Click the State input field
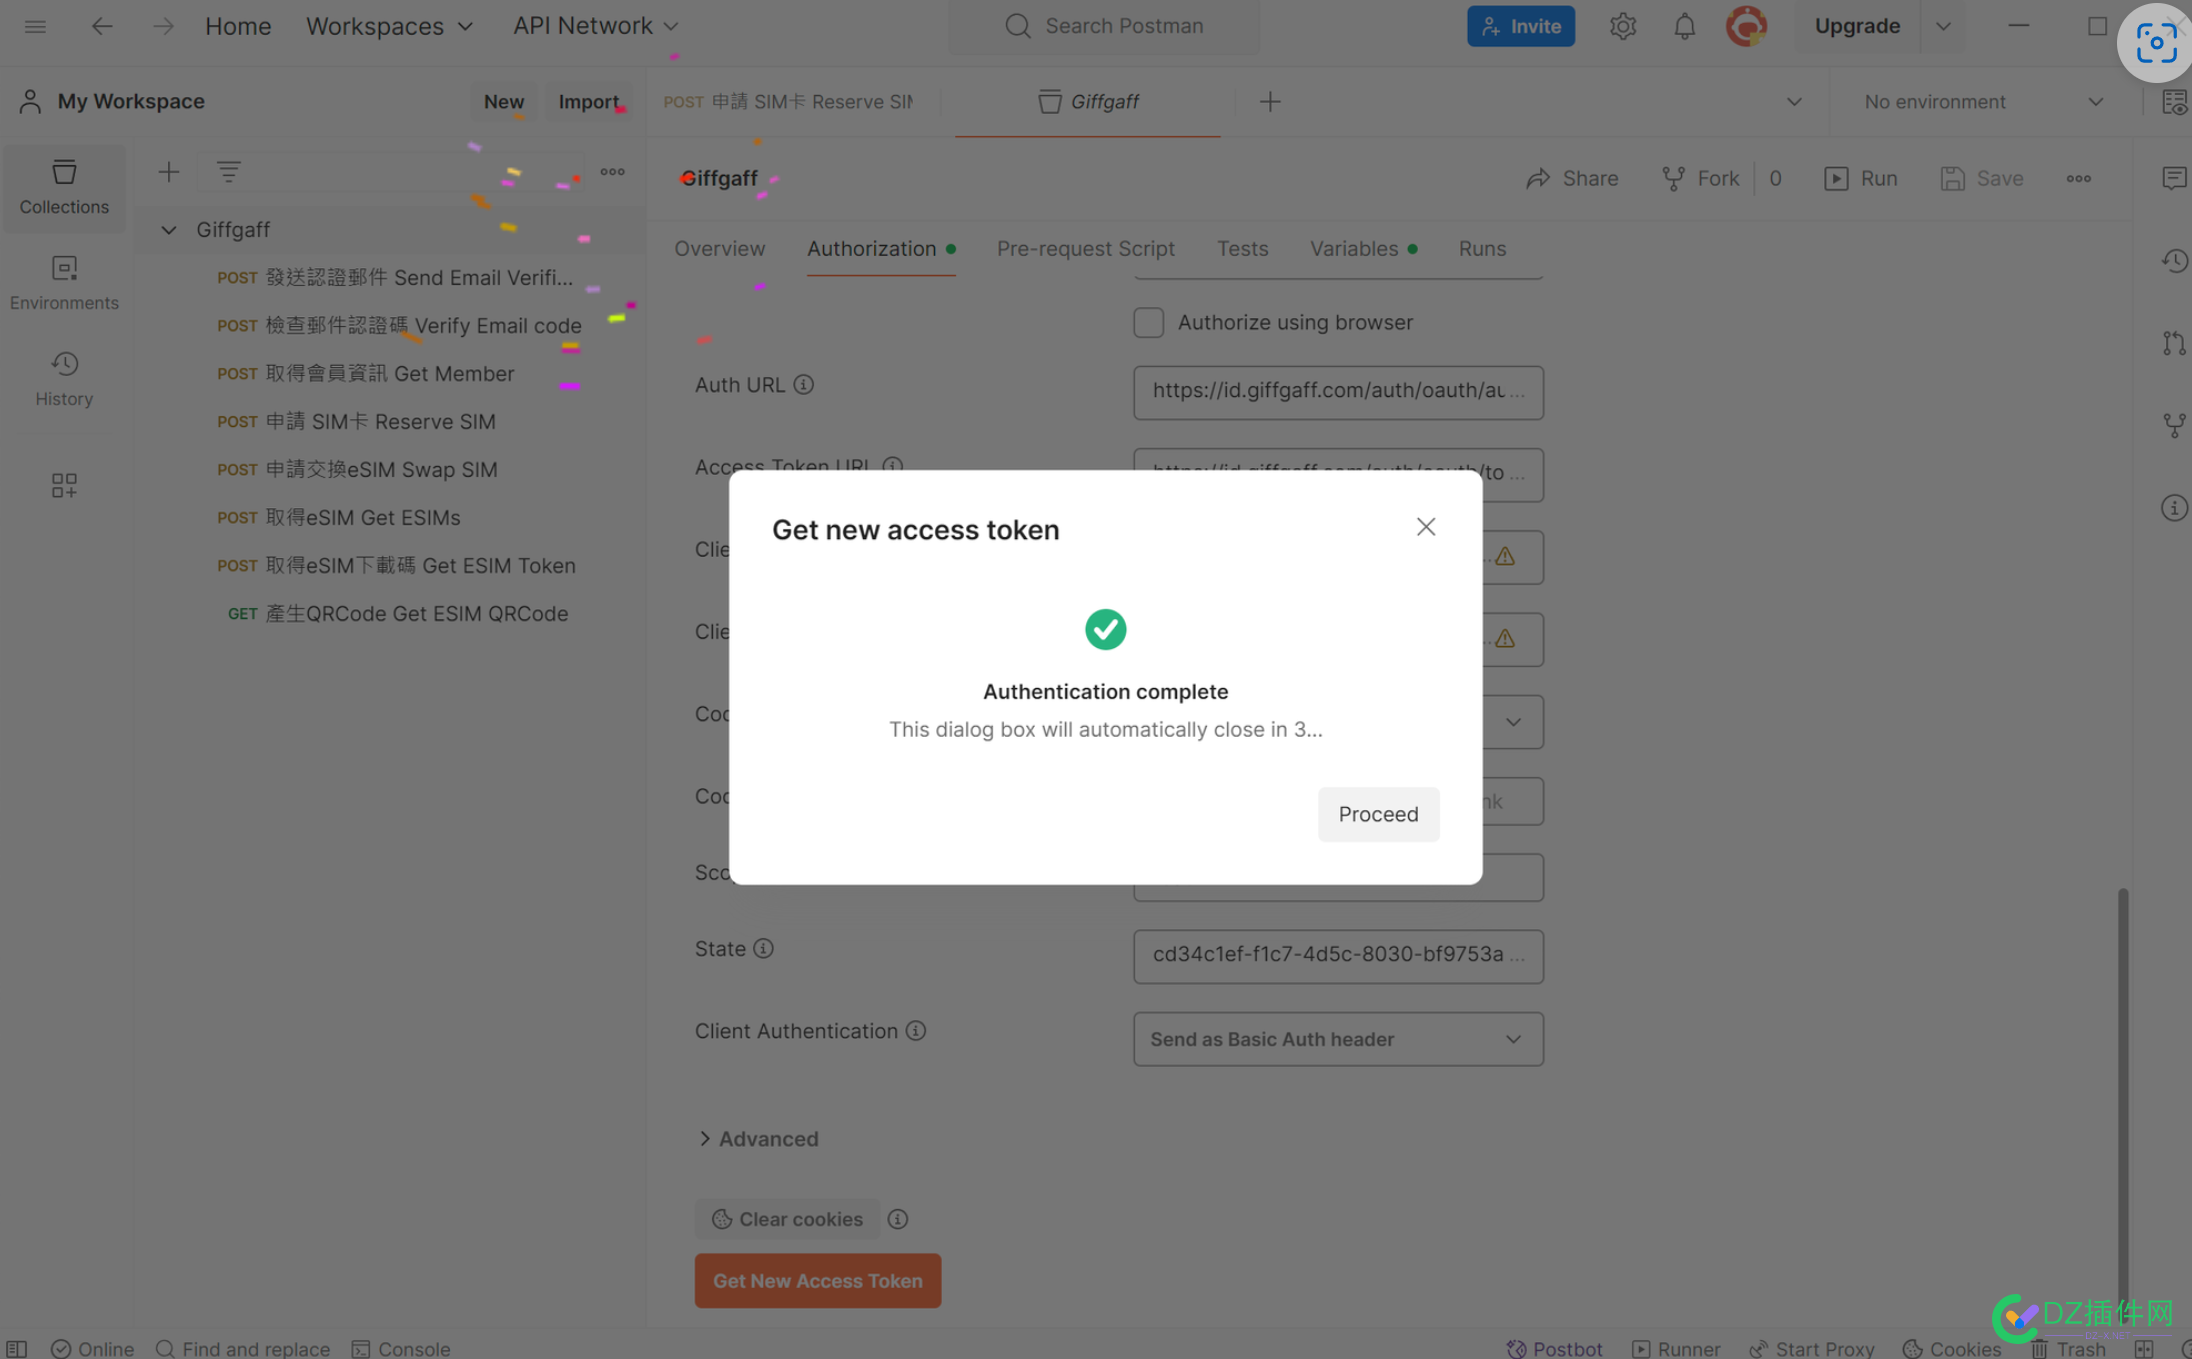Screen dimensions: 2192x1359 click(x=1337, y=953)
